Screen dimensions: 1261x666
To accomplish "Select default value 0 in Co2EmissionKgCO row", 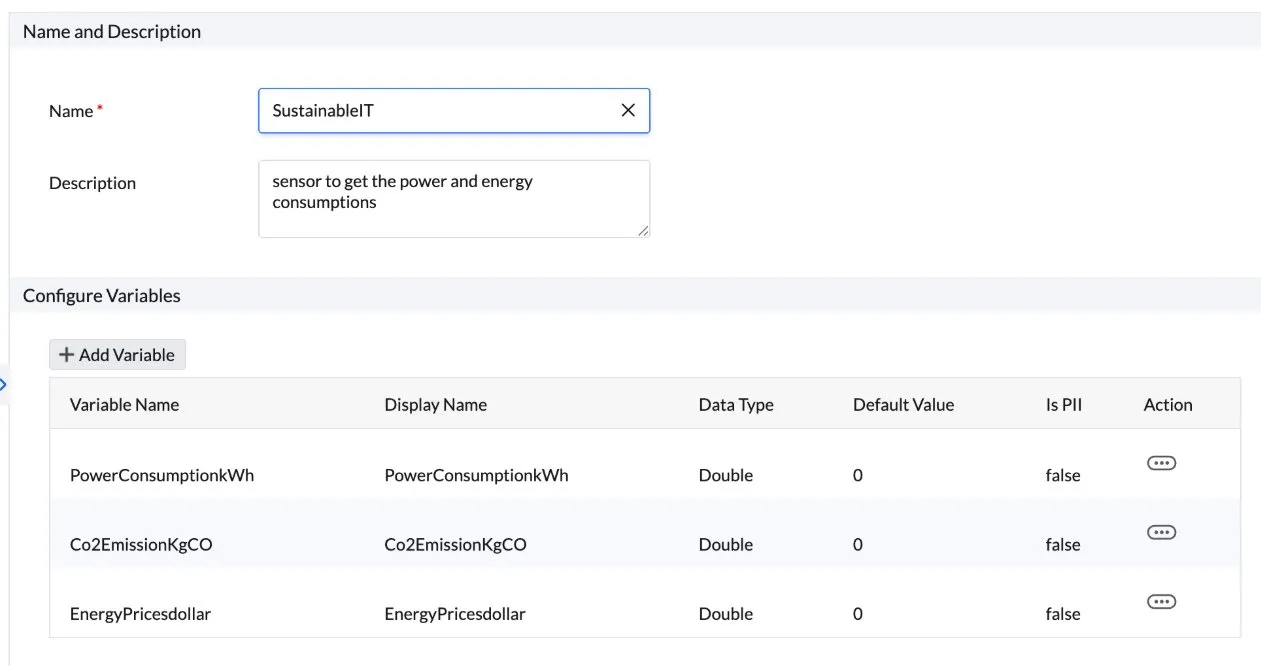I will tap(858, 545).
